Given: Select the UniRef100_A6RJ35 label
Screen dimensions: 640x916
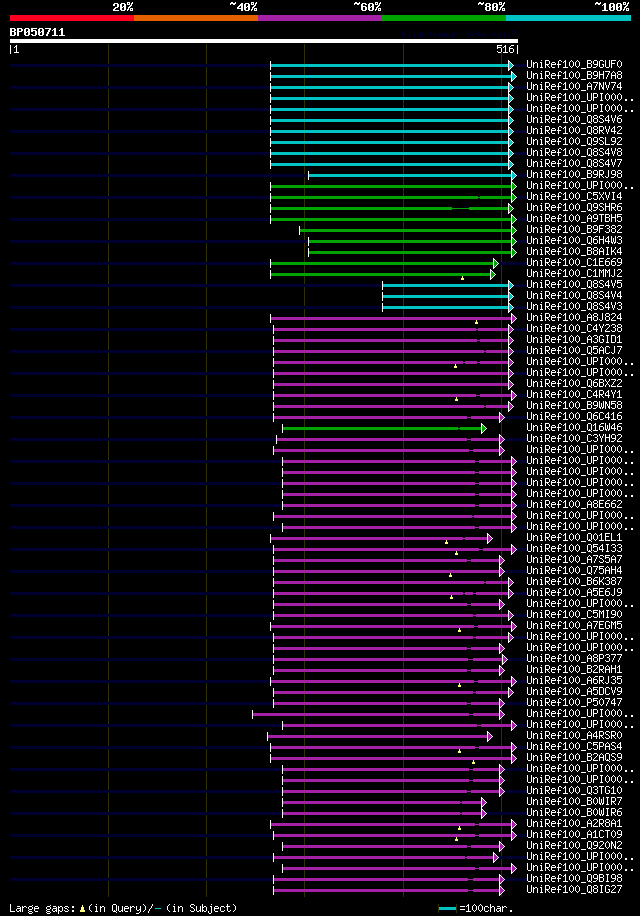Looking at the screenshot, I should tap(574, 681).
